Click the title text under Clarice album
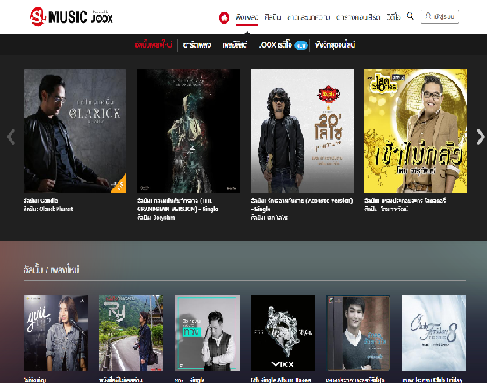This screenshot has height=385, width=488. (41, 200)
